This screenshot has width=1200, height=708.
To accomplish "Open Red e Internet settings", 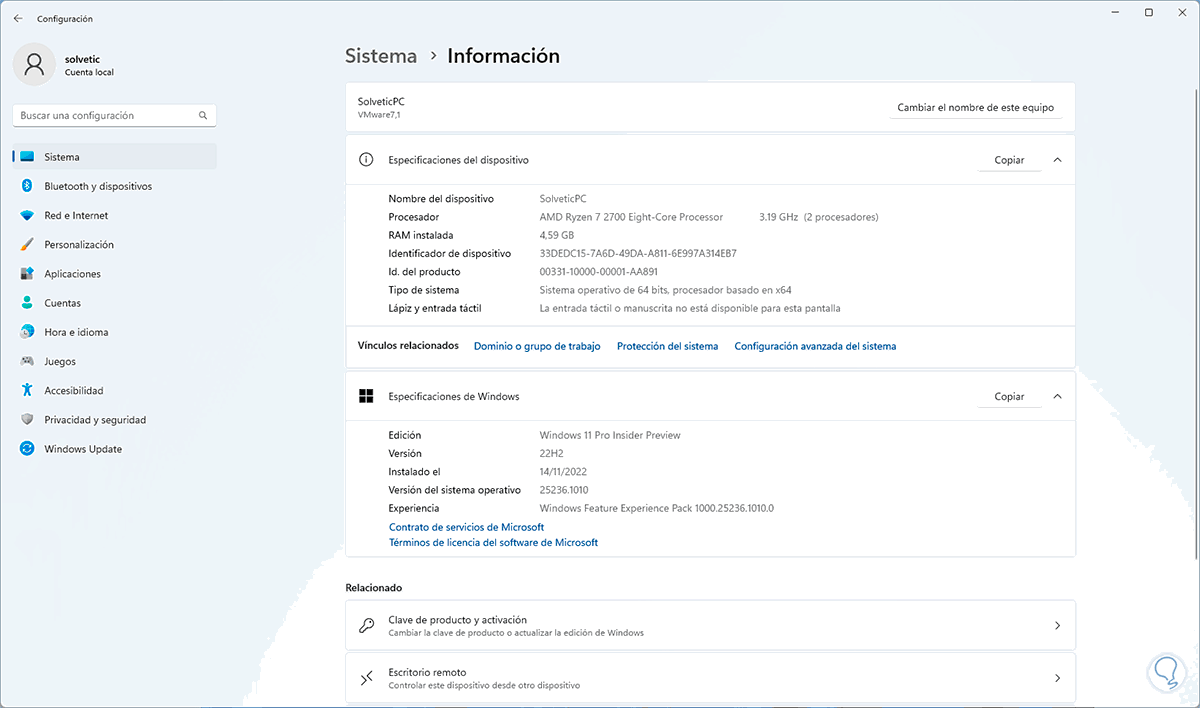I will click(x=76, y=215).
